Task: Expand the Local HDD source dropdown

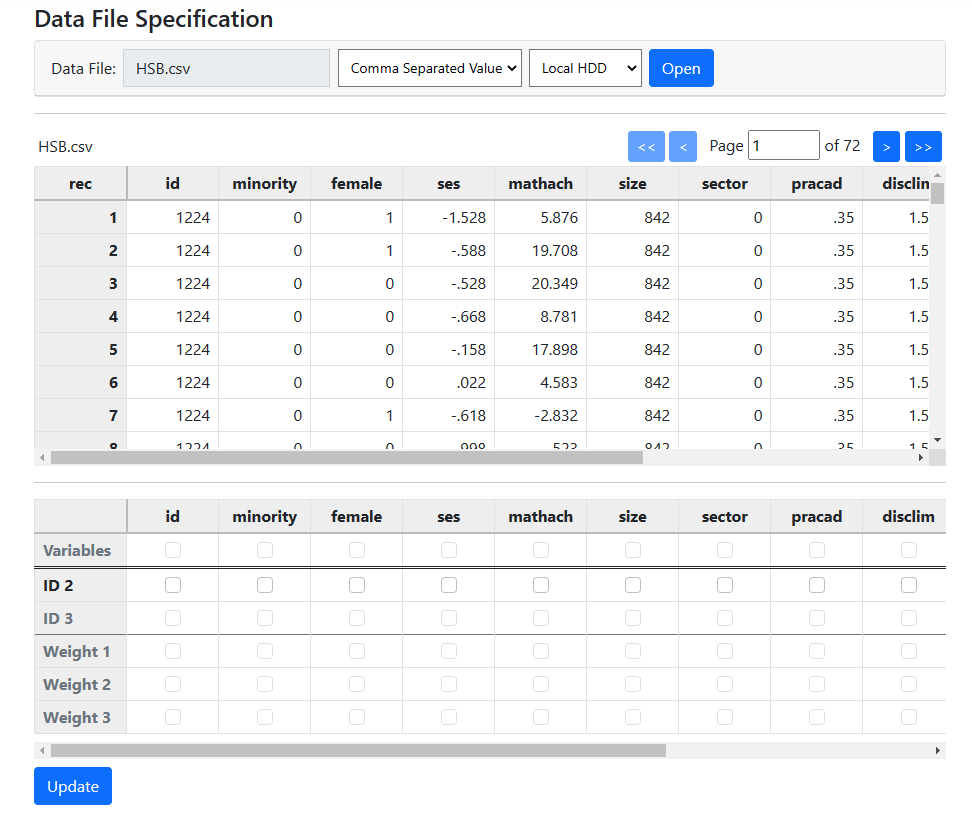Action: tap(585, 68)
